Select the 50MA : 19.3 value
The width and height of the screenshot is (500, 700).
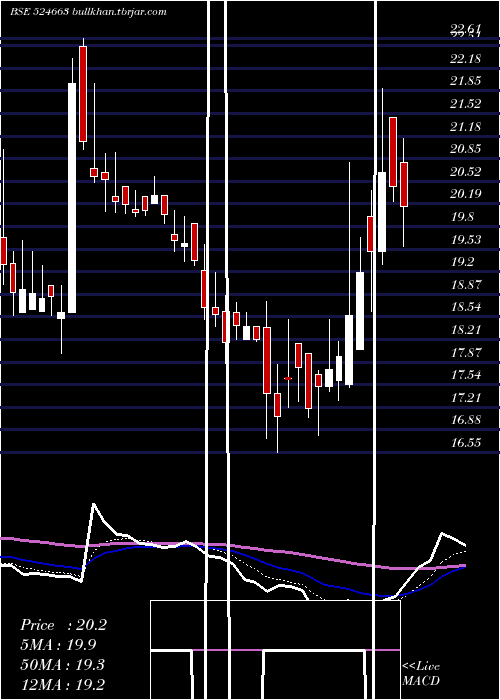coord(62,665)
